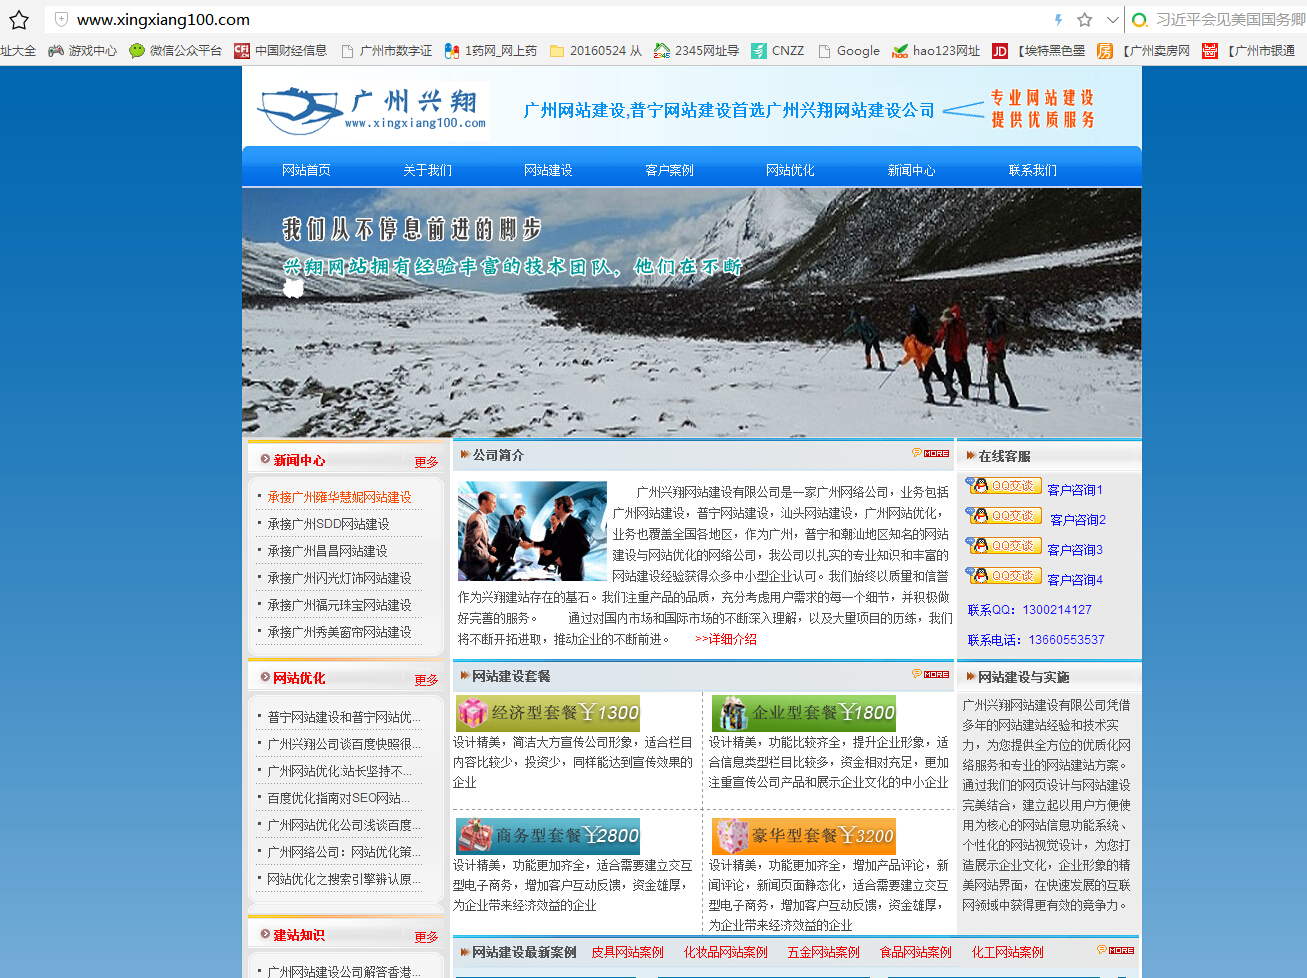Open news item 承接广州福元珠宝网站建设
The image size is (1307, 978).
pyautogui.click(x=339, y=605)
